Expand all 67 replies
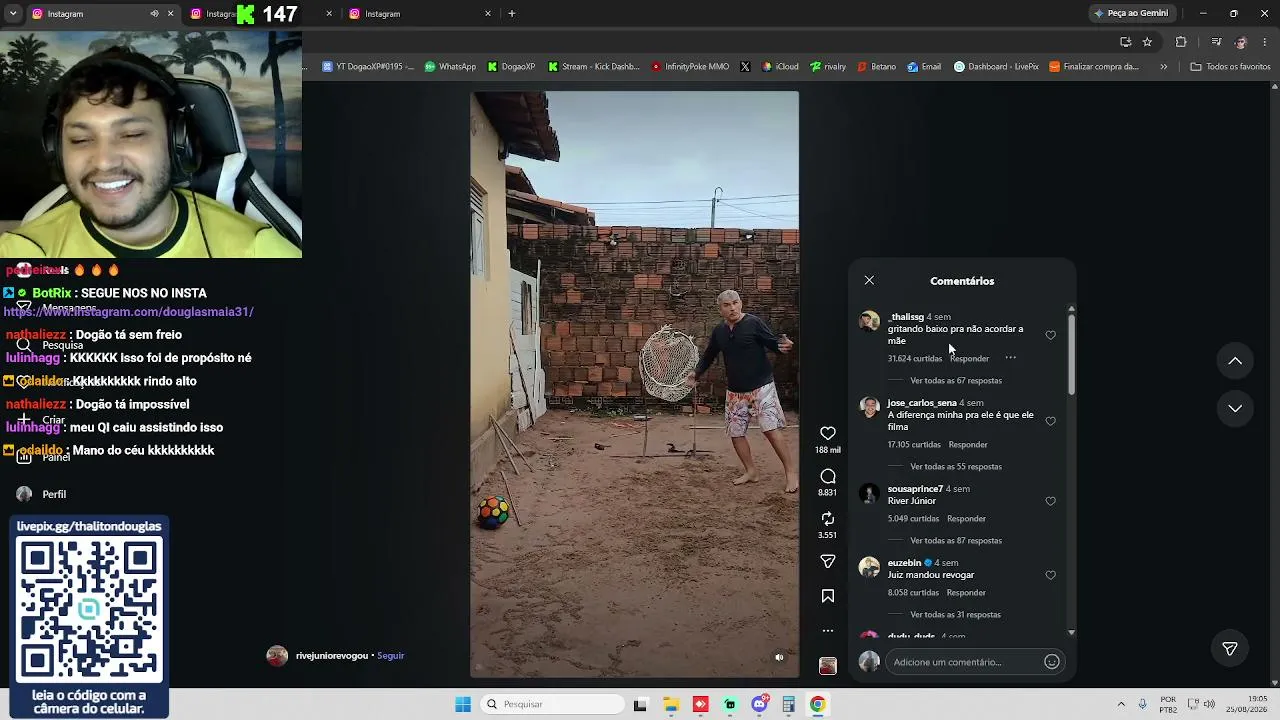The image size is (1280, 720). [x=956, y=381]
